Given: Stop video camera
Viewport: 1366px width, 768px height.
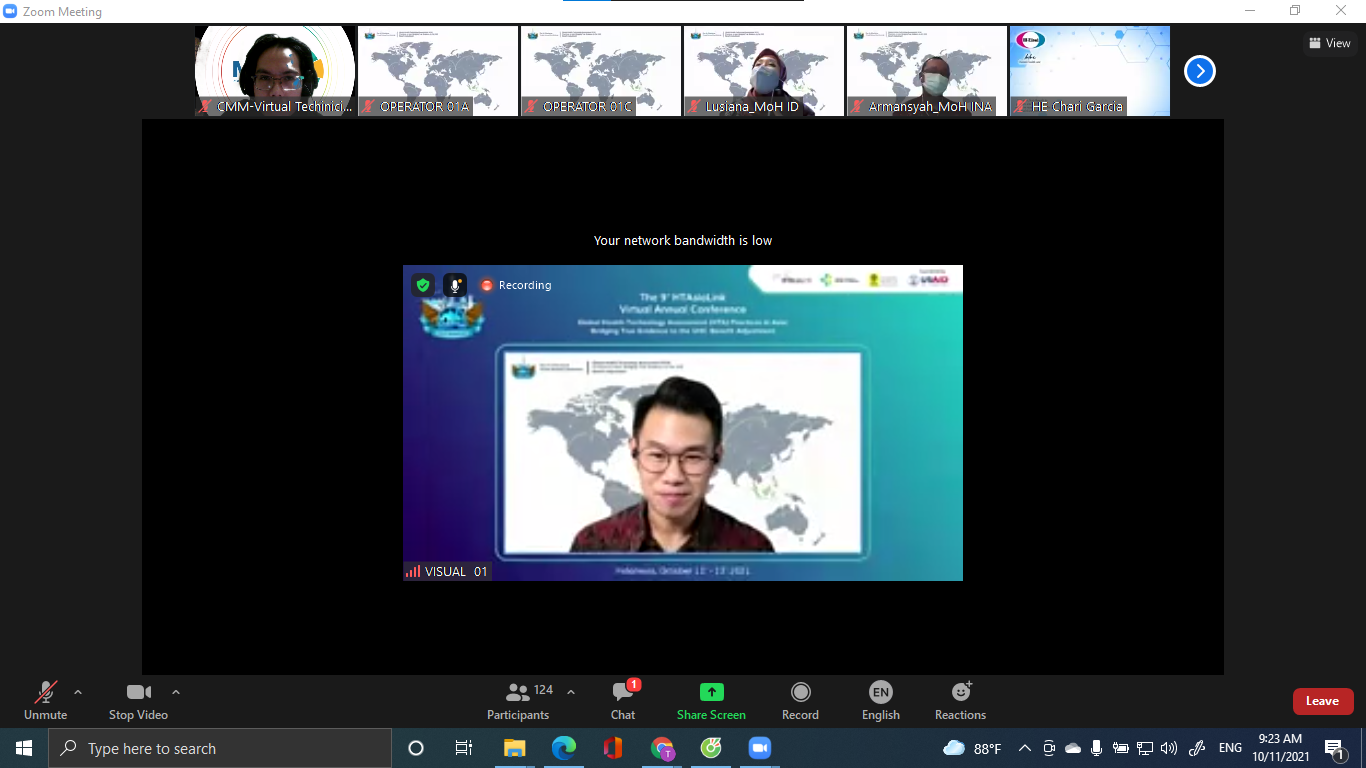Looking at the screenshot, I should pos(138,700).
